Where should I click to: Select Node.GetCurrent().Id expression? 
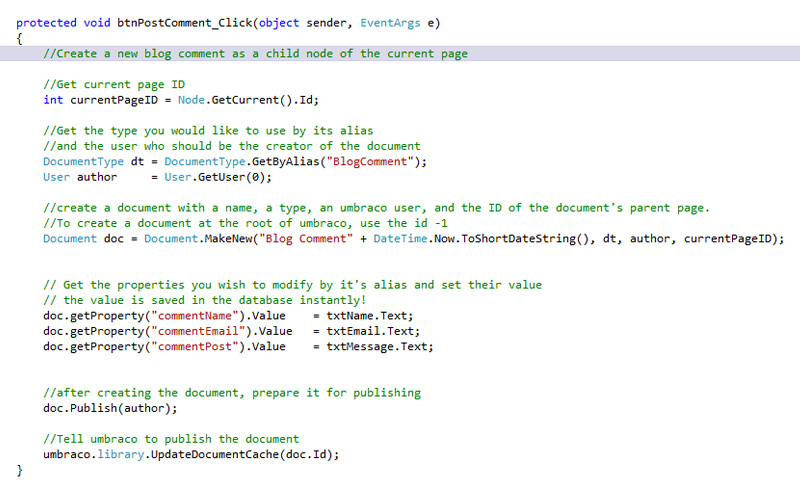(x=246, y=100)
